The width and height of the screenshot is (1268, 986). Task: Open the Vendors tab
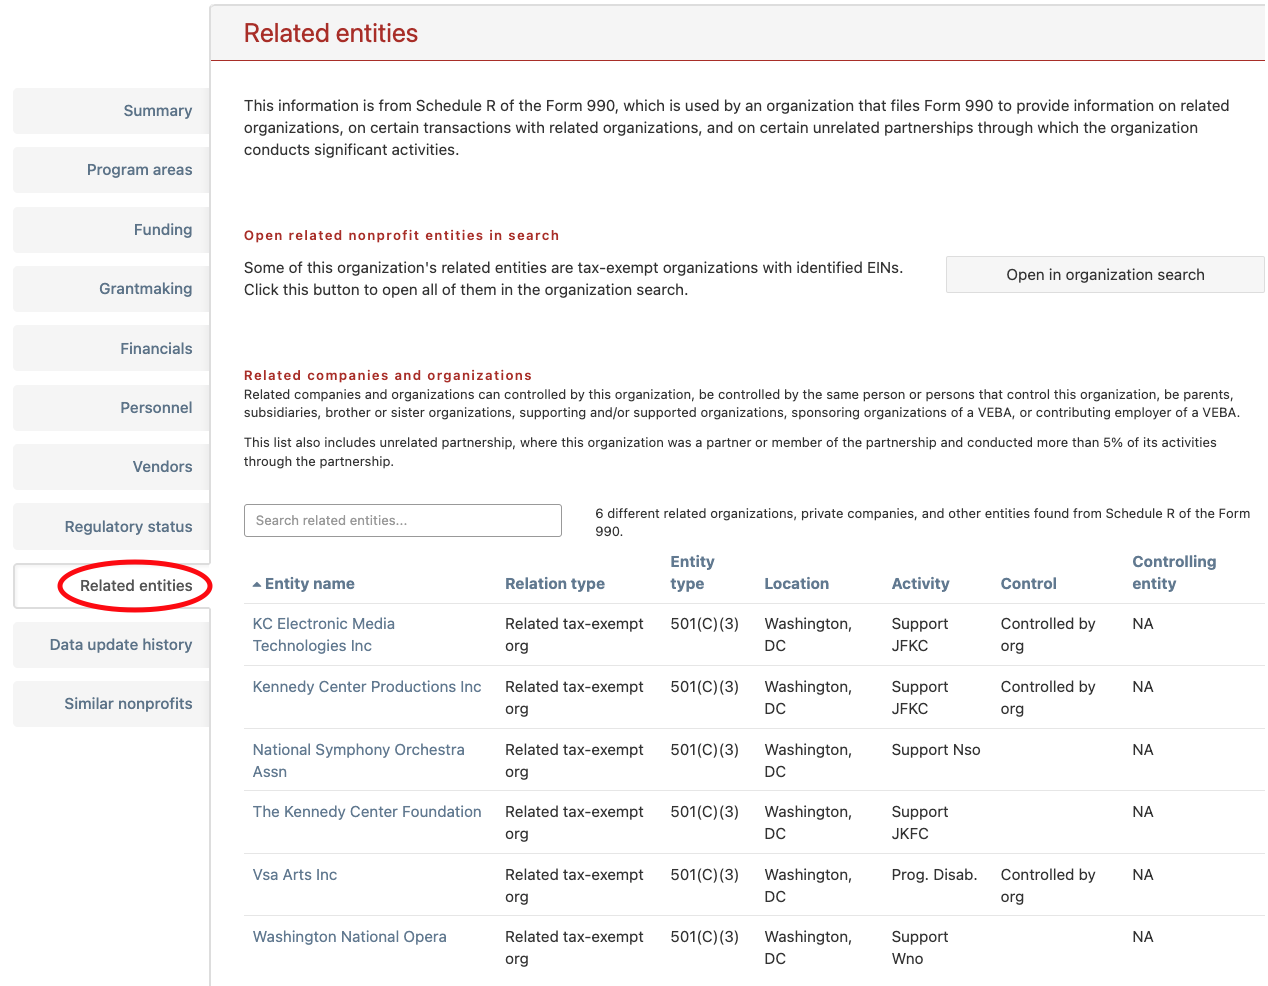[x=112, y=467]
